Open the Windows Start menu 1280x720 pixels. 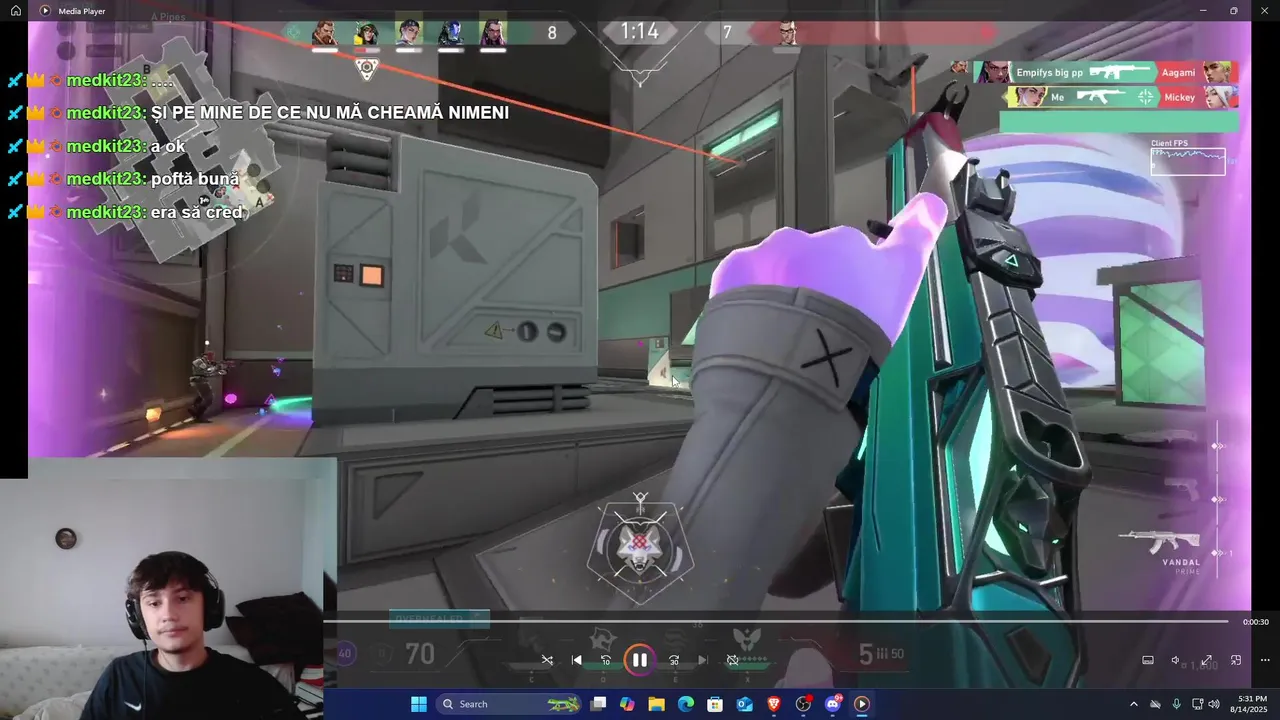click(x=419, y=704)
